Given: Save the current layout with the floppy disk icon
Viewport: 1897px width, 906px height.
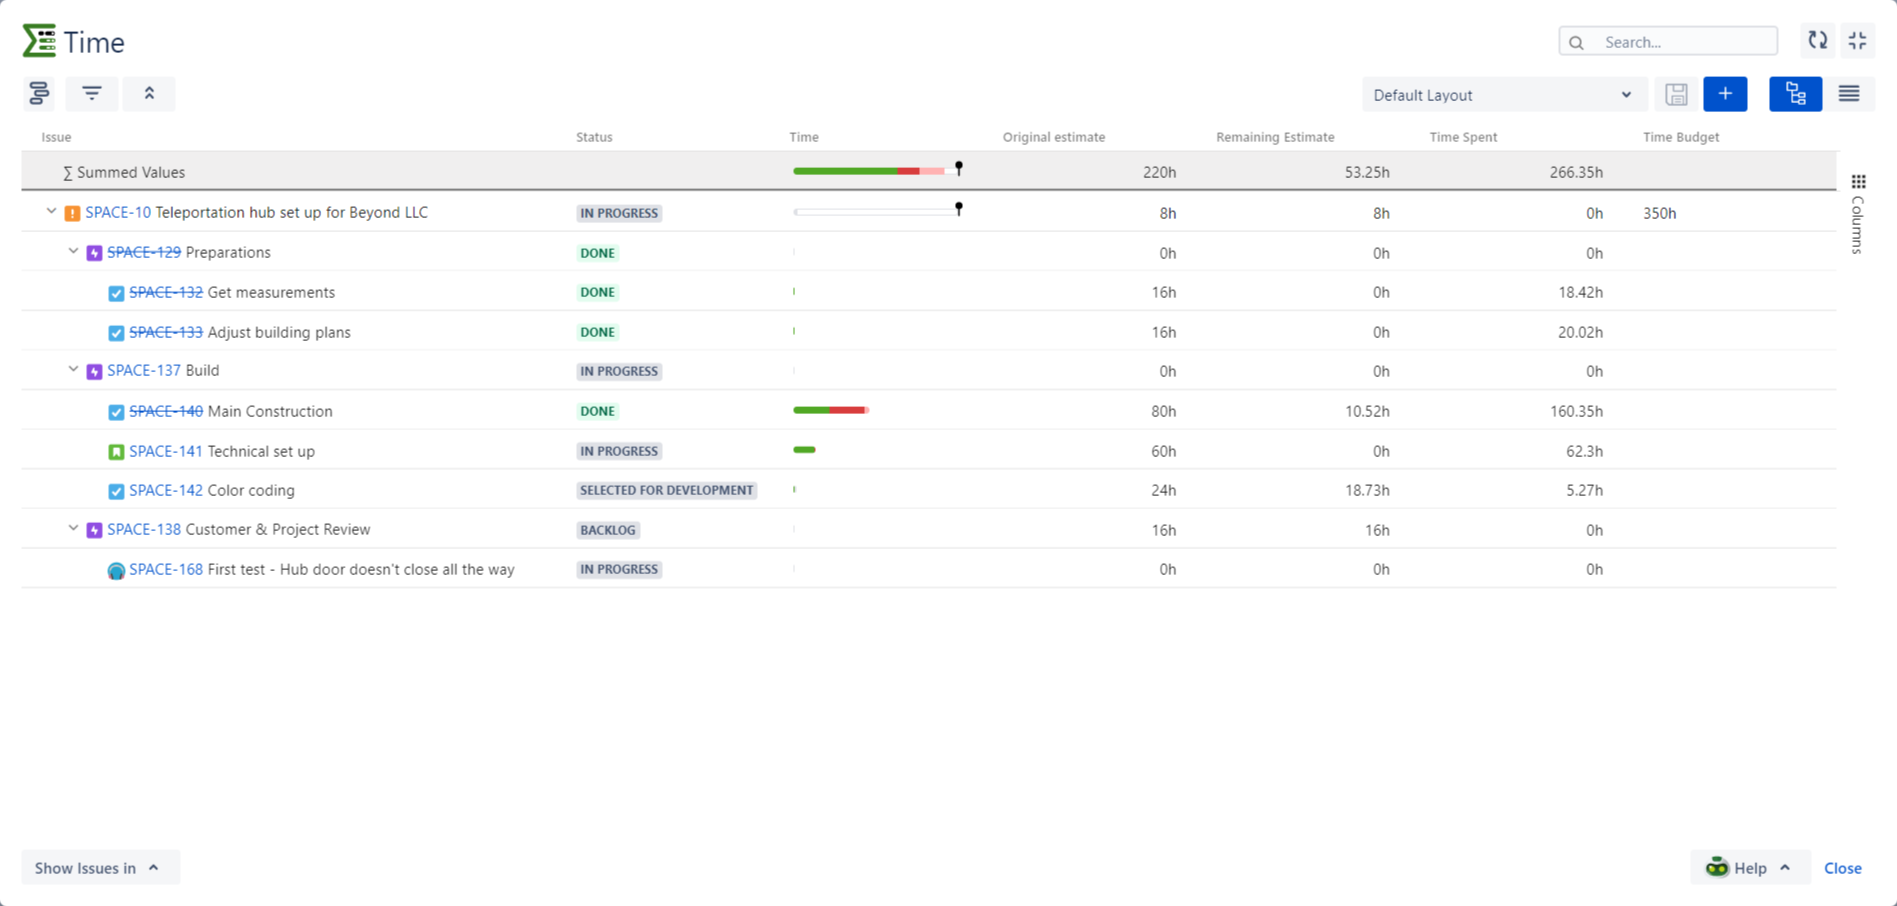Looking at the screenshot, I should click(1676, 93).
